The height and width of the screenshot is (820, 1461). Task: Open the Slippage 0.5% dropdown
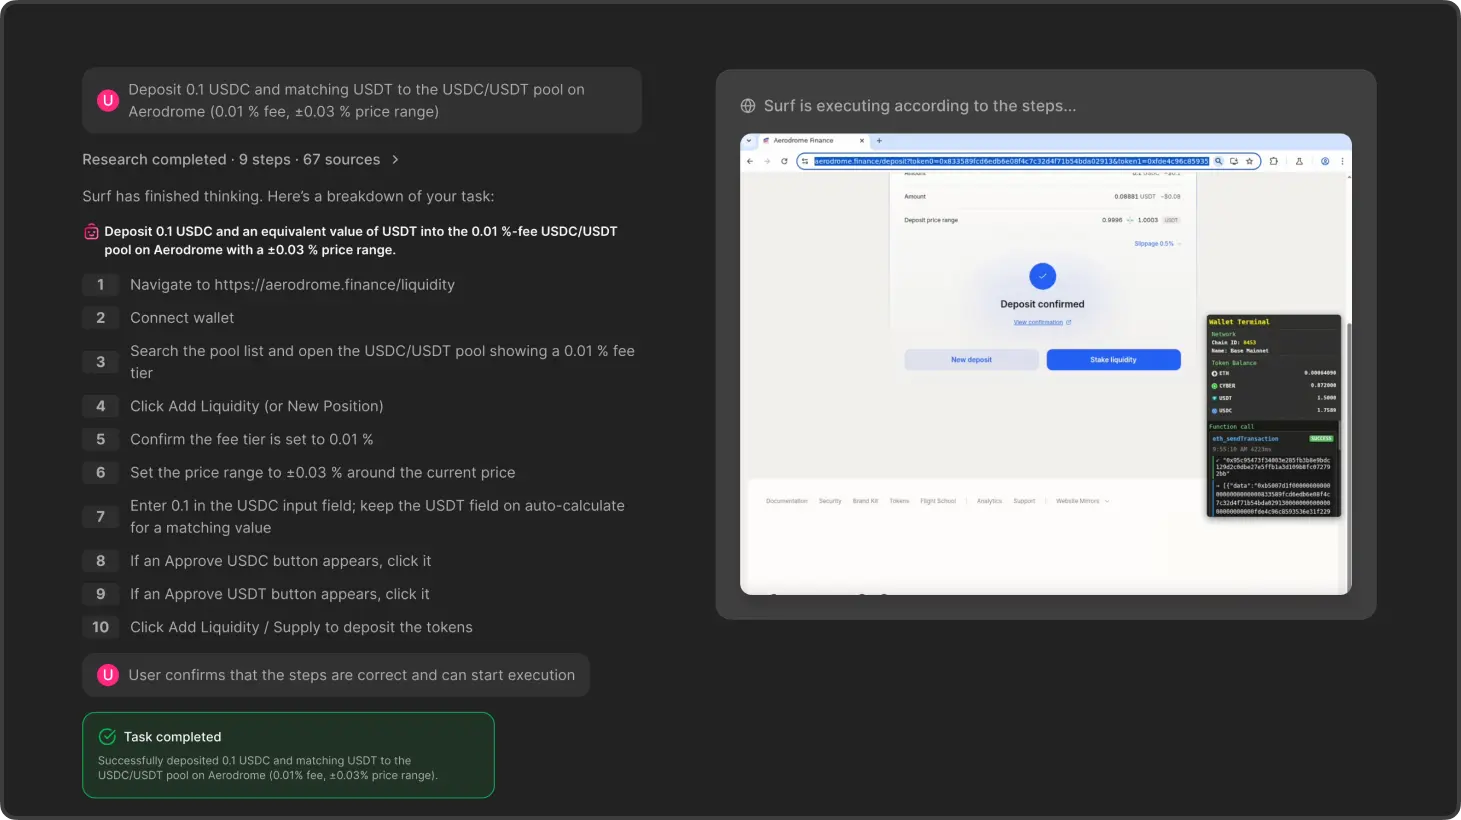pyautogui.click(x=1157, y=244)
